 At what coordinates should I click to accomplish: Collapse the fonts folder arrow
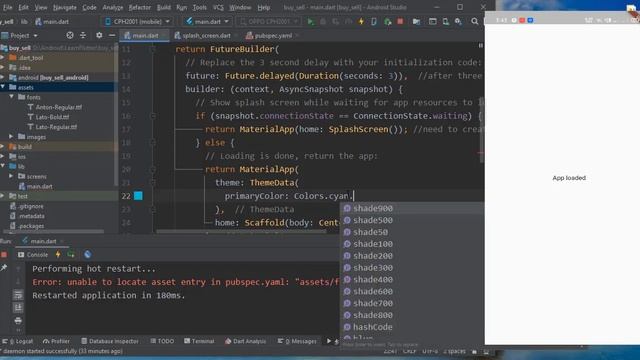click(x=11, y=97)
